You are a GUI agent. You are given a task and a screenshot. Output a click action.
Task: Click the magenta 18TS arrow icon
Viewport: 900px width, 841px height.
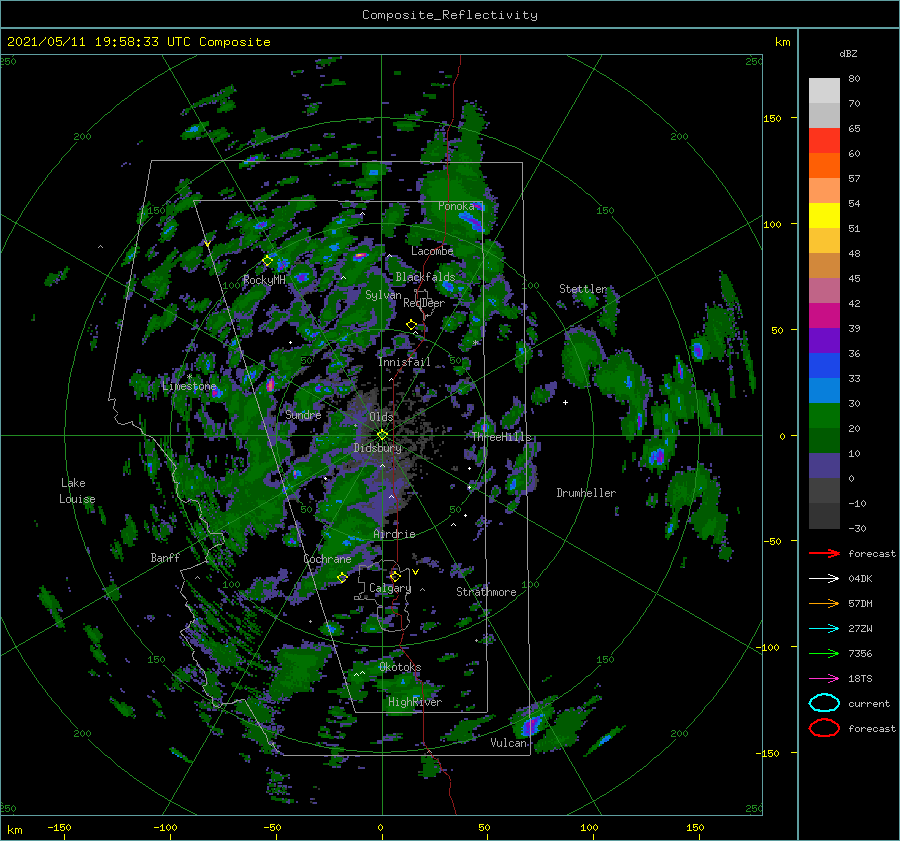[824, 679]
